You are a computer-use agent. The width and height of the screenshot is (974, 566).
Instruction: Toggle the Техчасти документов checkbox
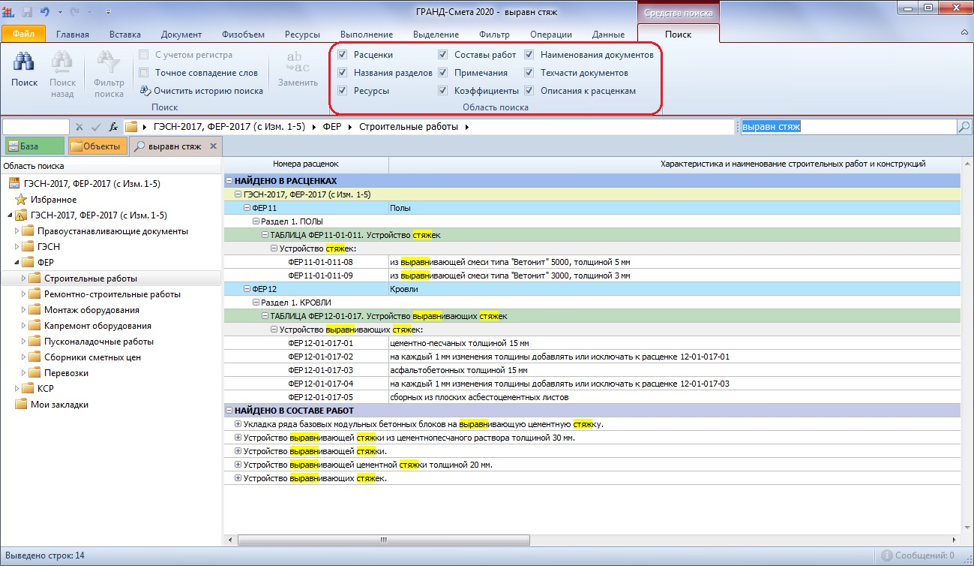point(529,73)
